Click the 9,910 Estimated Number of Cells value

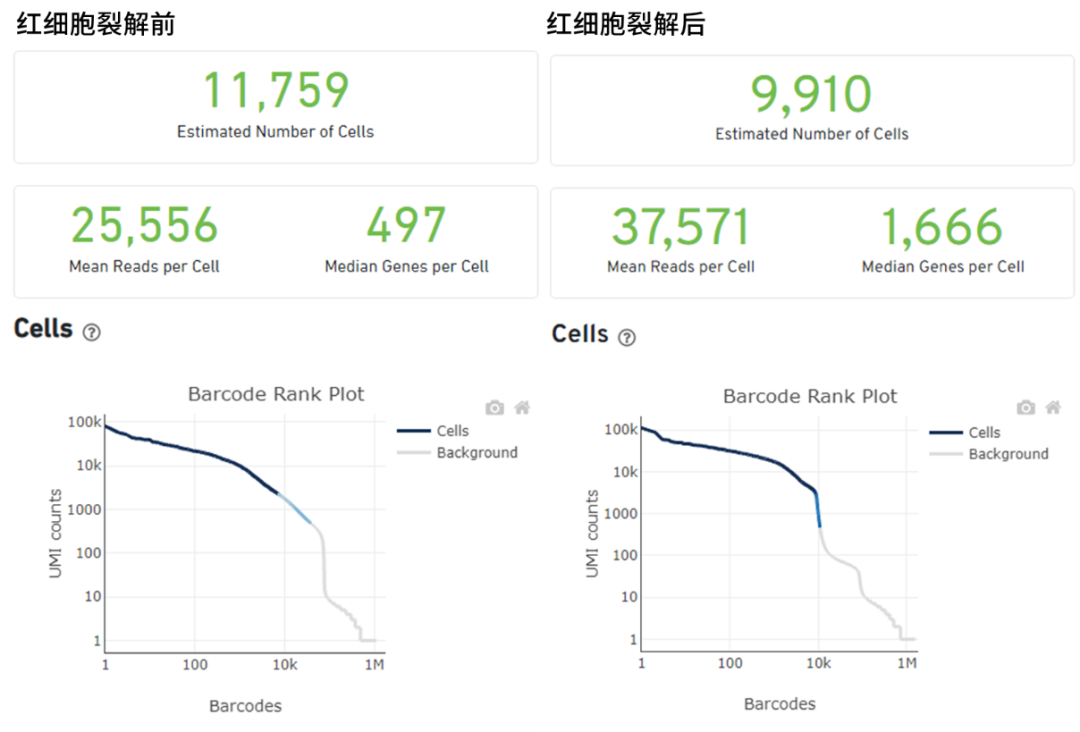811,94
